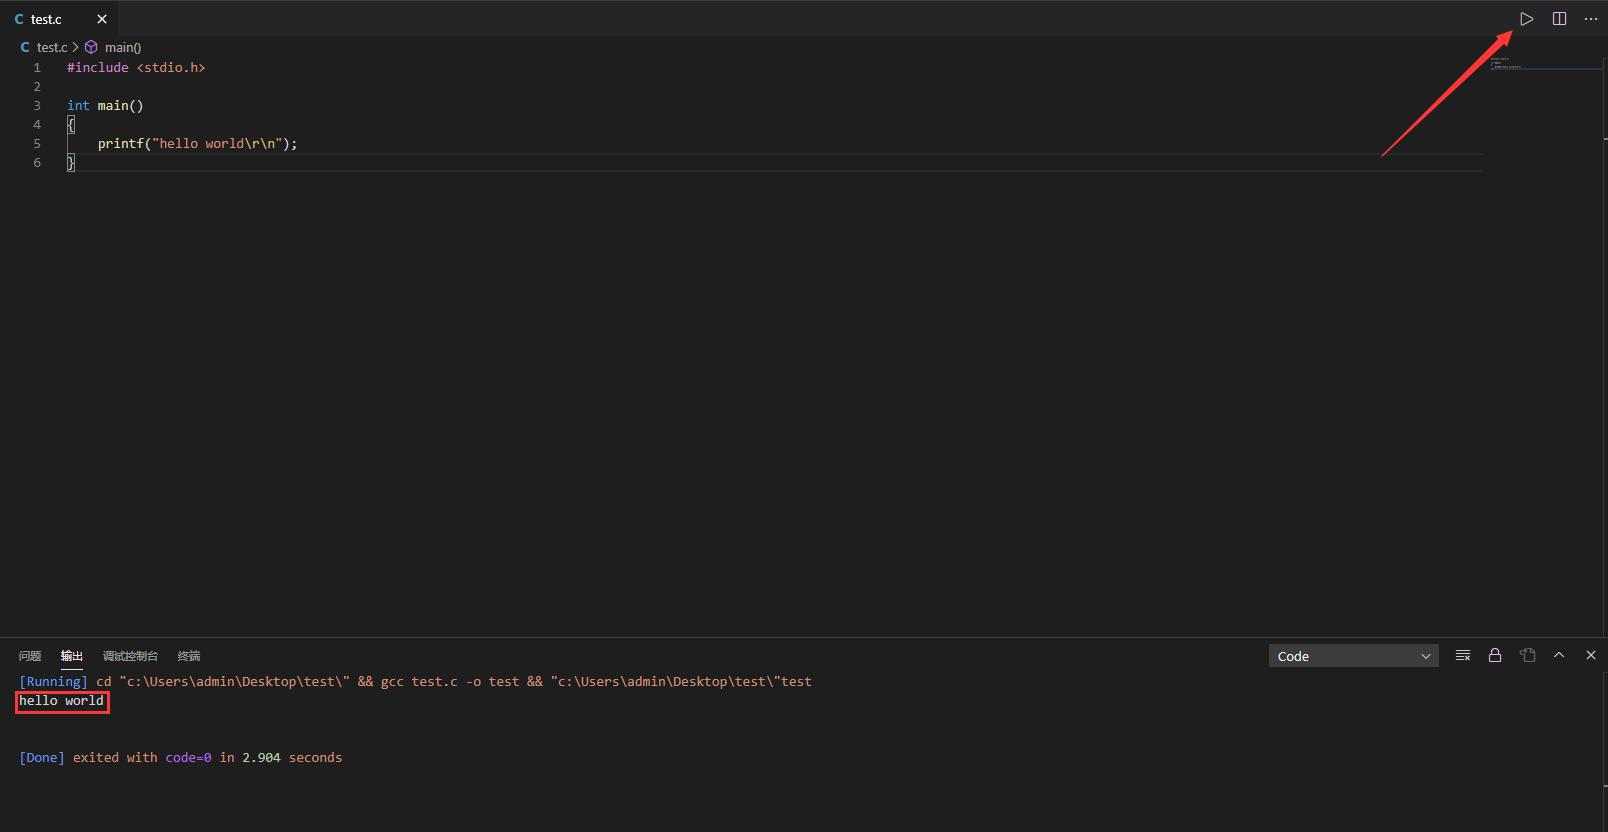
Task: Click the code=0 exit status text
Action: click(189, 758)
